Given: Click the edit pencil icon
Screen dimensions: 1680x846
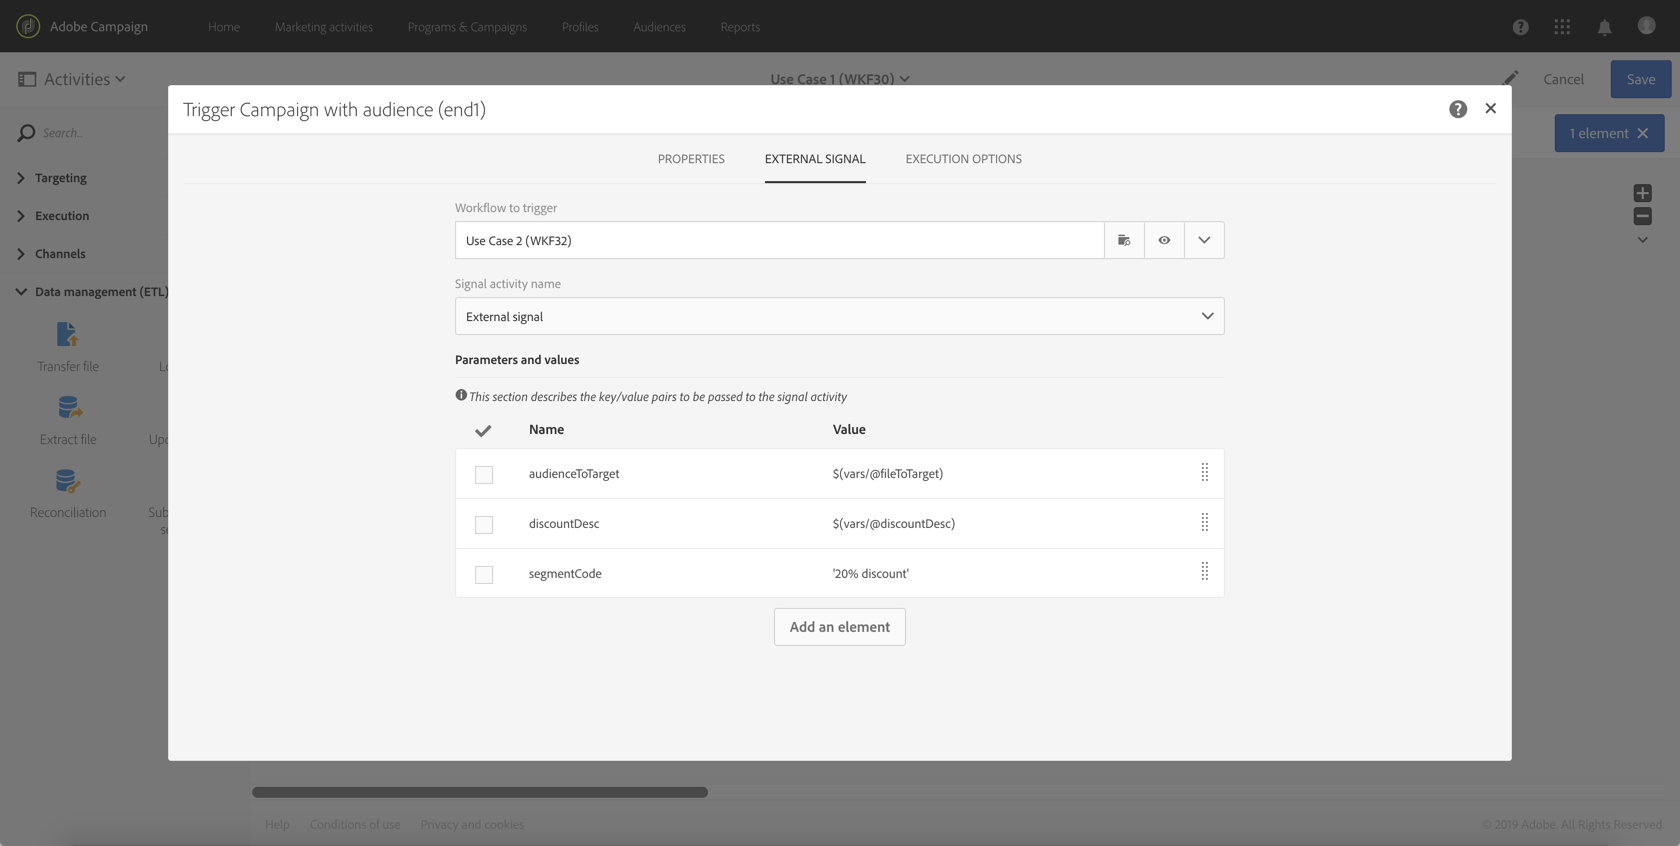Looking at the screenshot, I should point(1511,78).
